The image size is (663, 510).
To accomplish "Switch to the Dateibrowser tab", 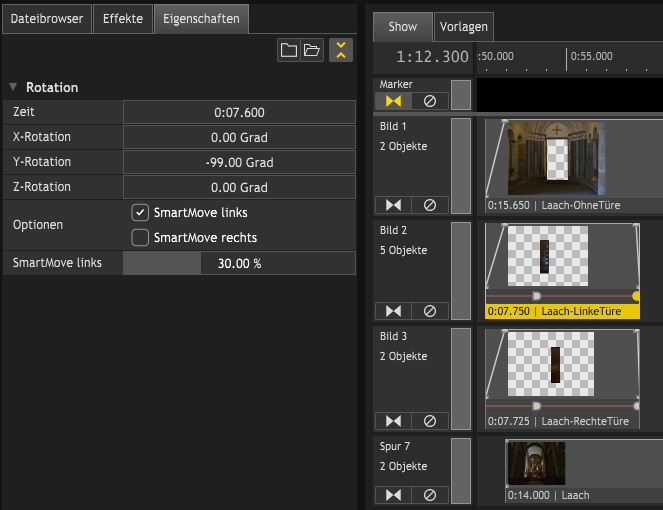I will (47, 19).
